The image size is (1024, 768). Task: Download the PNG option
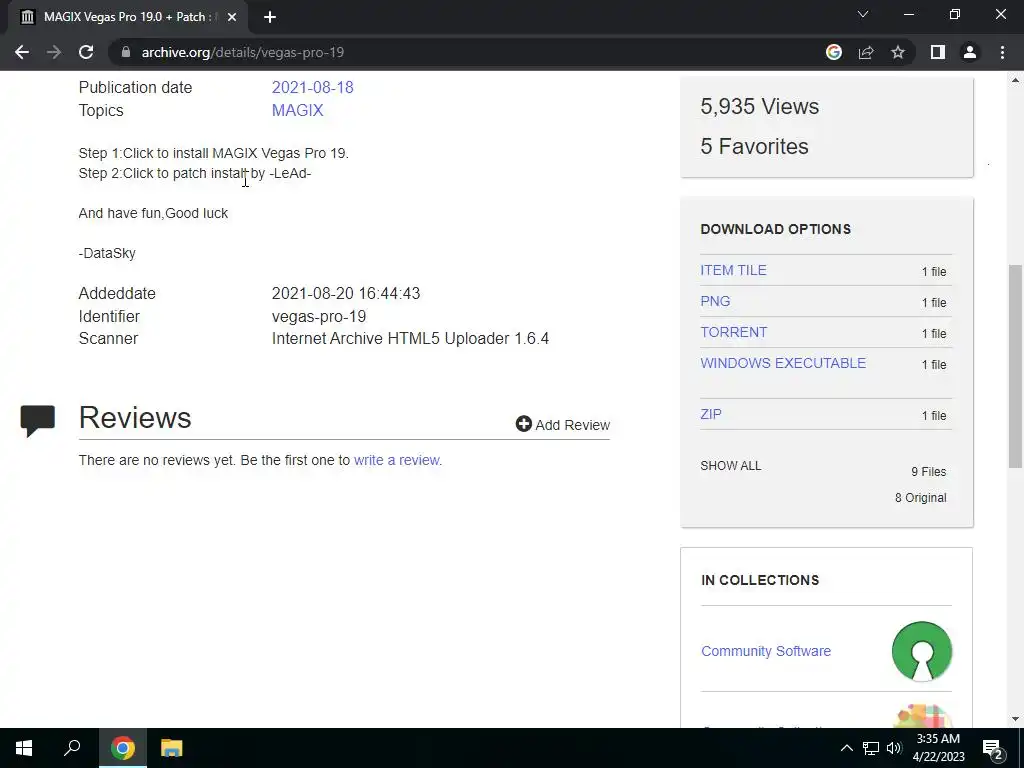715,301
